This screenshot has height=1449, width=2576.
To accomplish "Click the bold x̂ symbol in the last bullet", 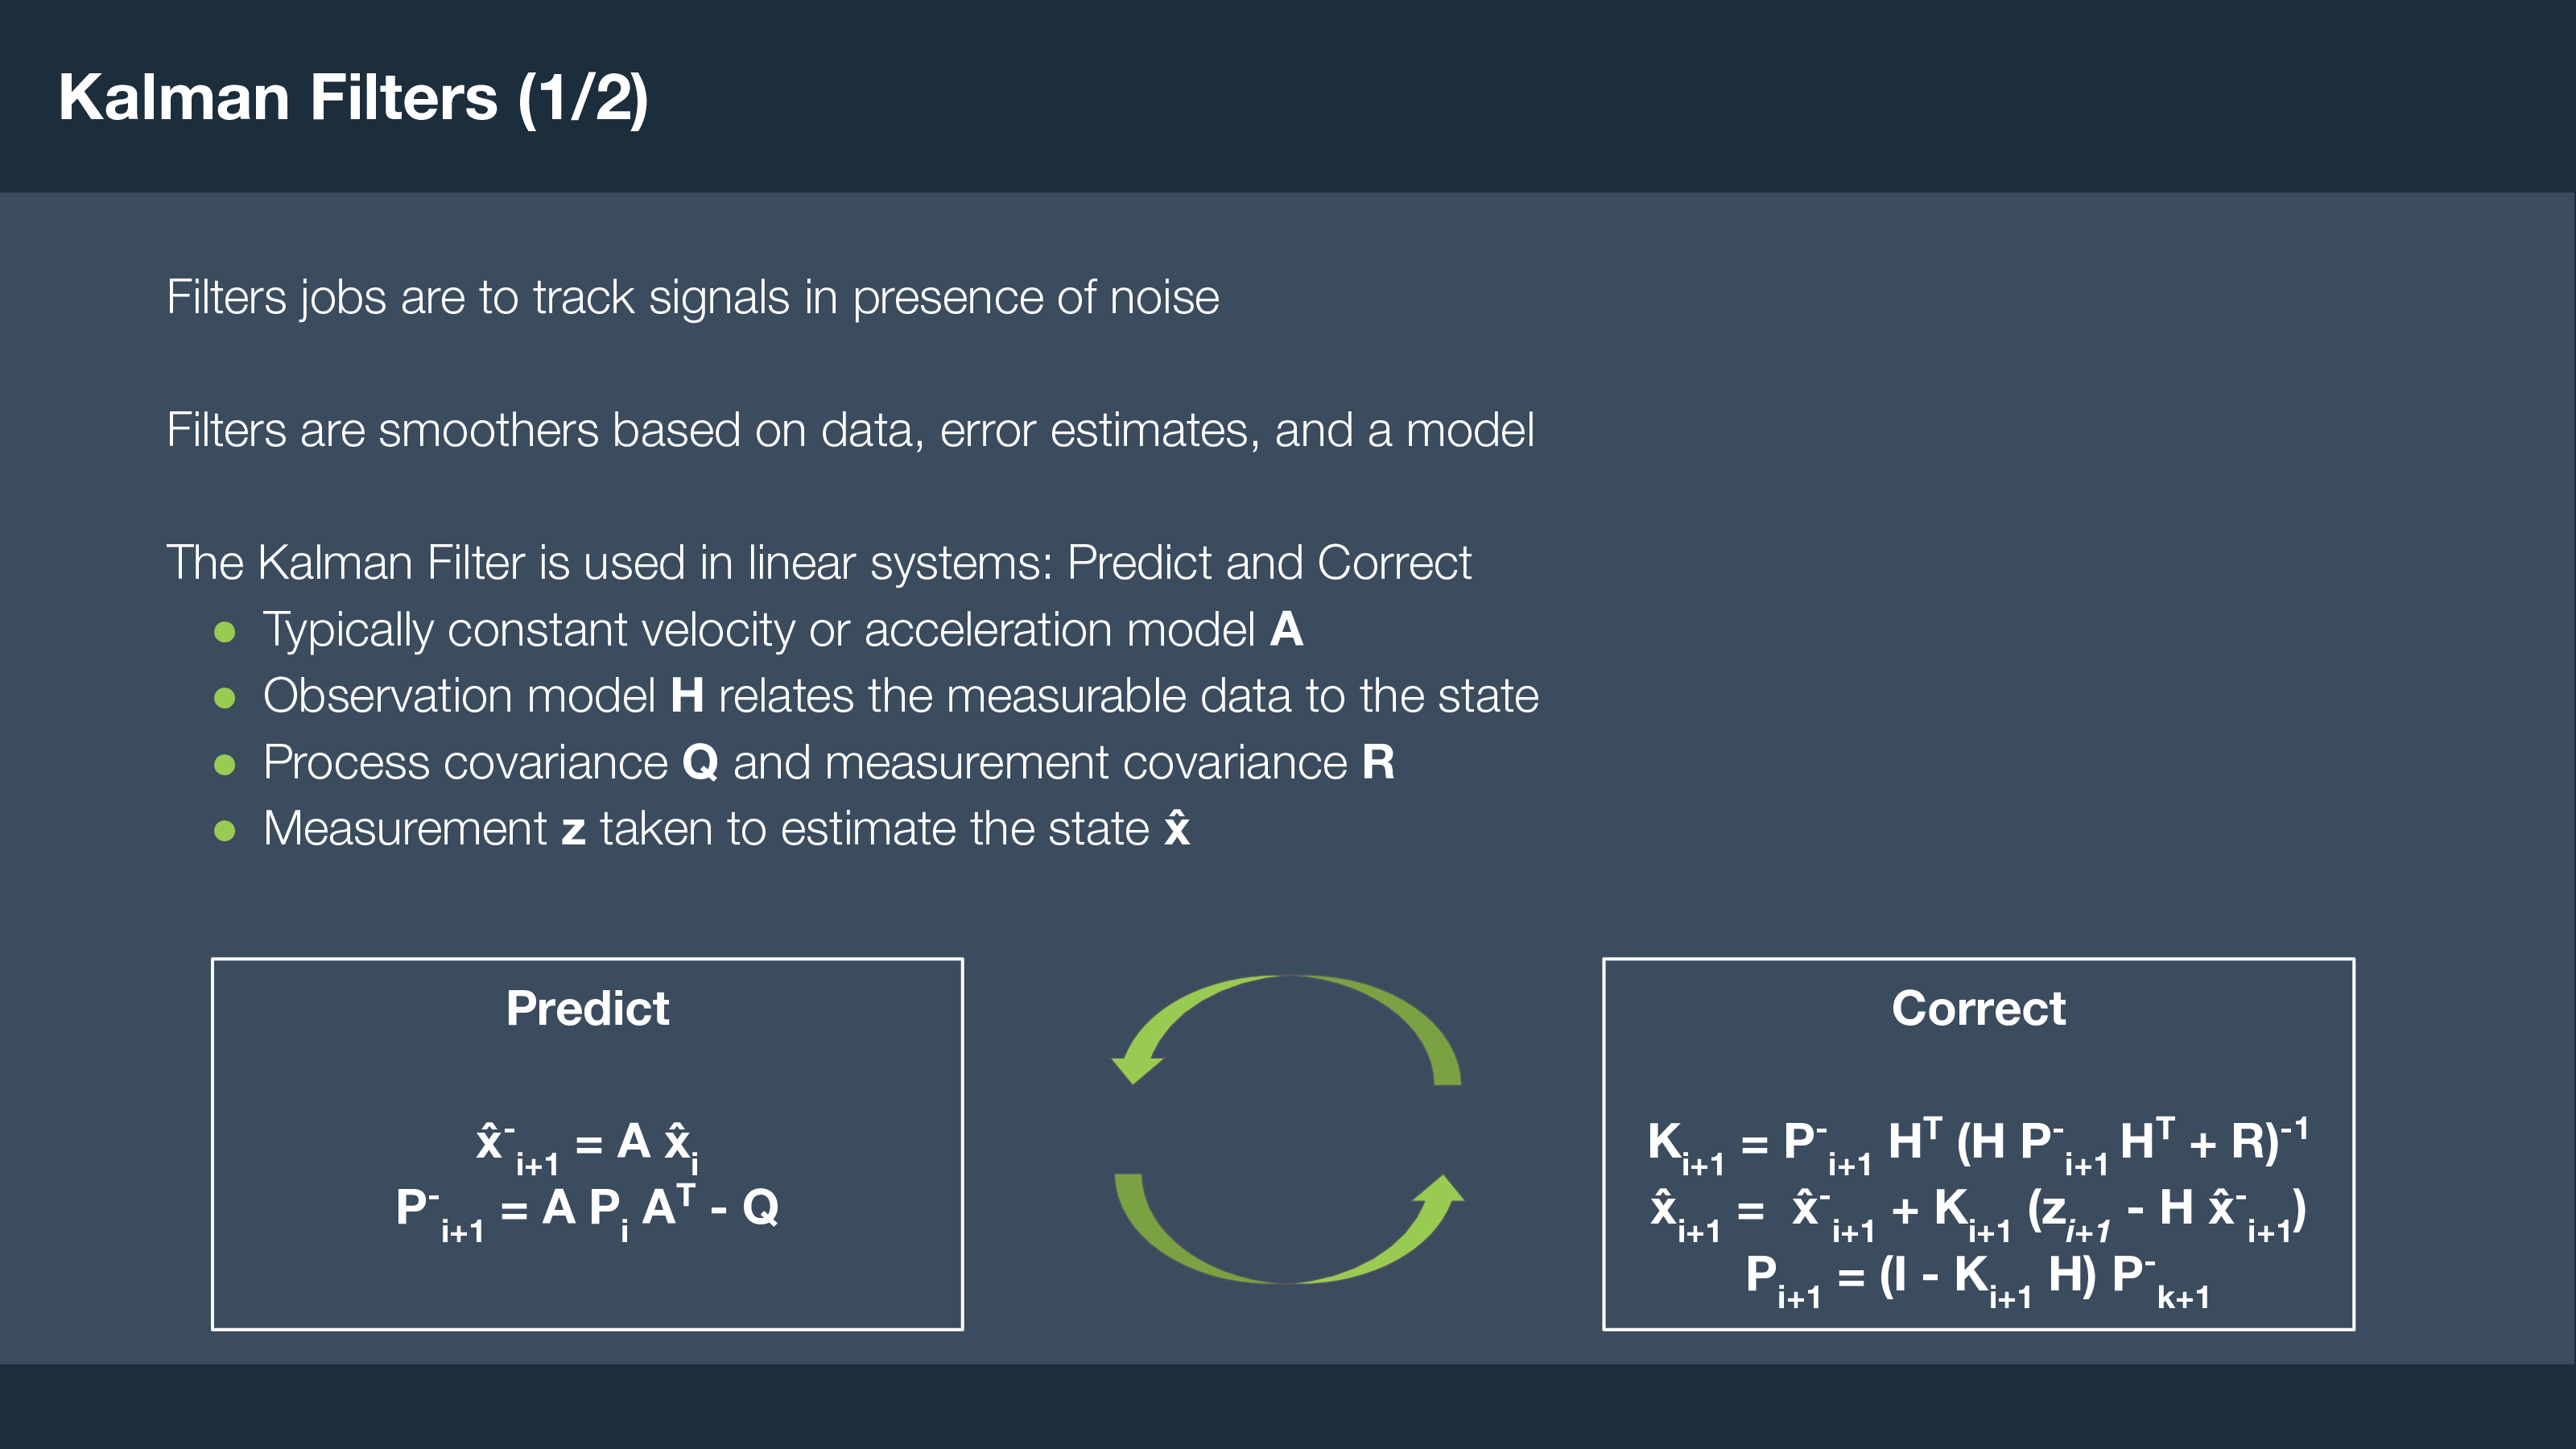I will click(1177, 827).
